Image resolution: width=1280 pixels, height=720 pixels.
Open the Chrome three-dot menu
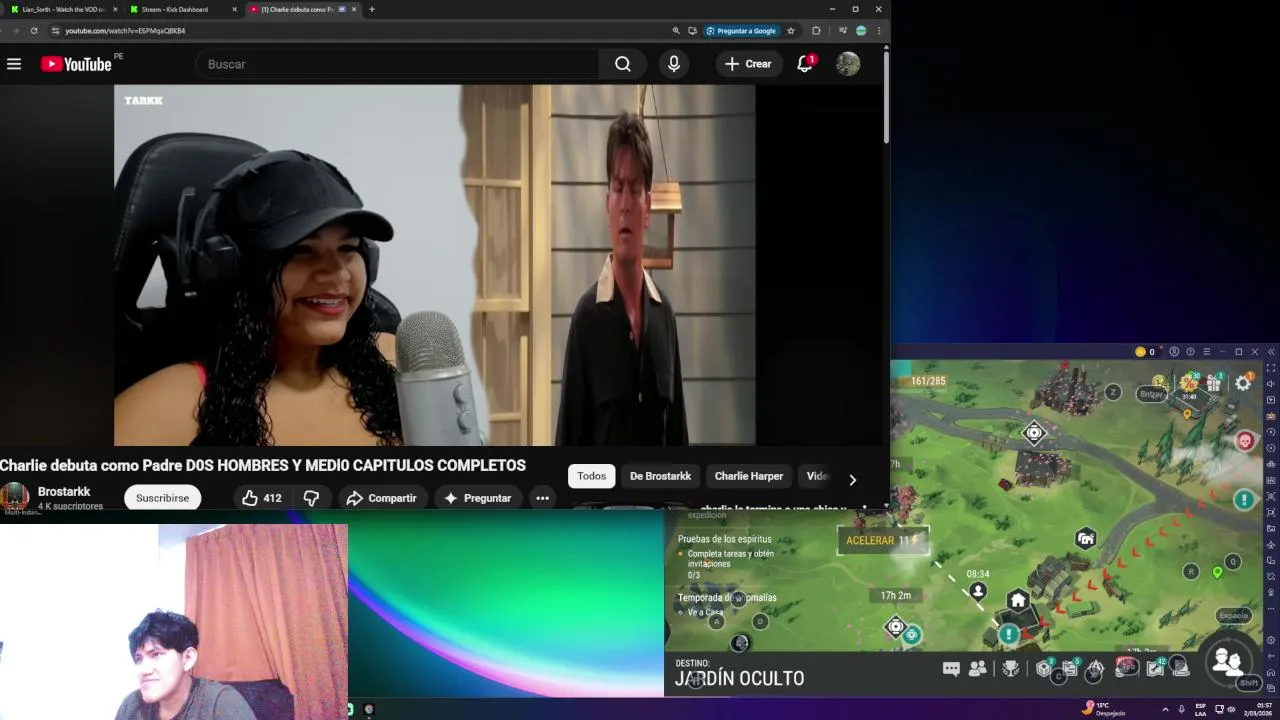coord(878,31)
